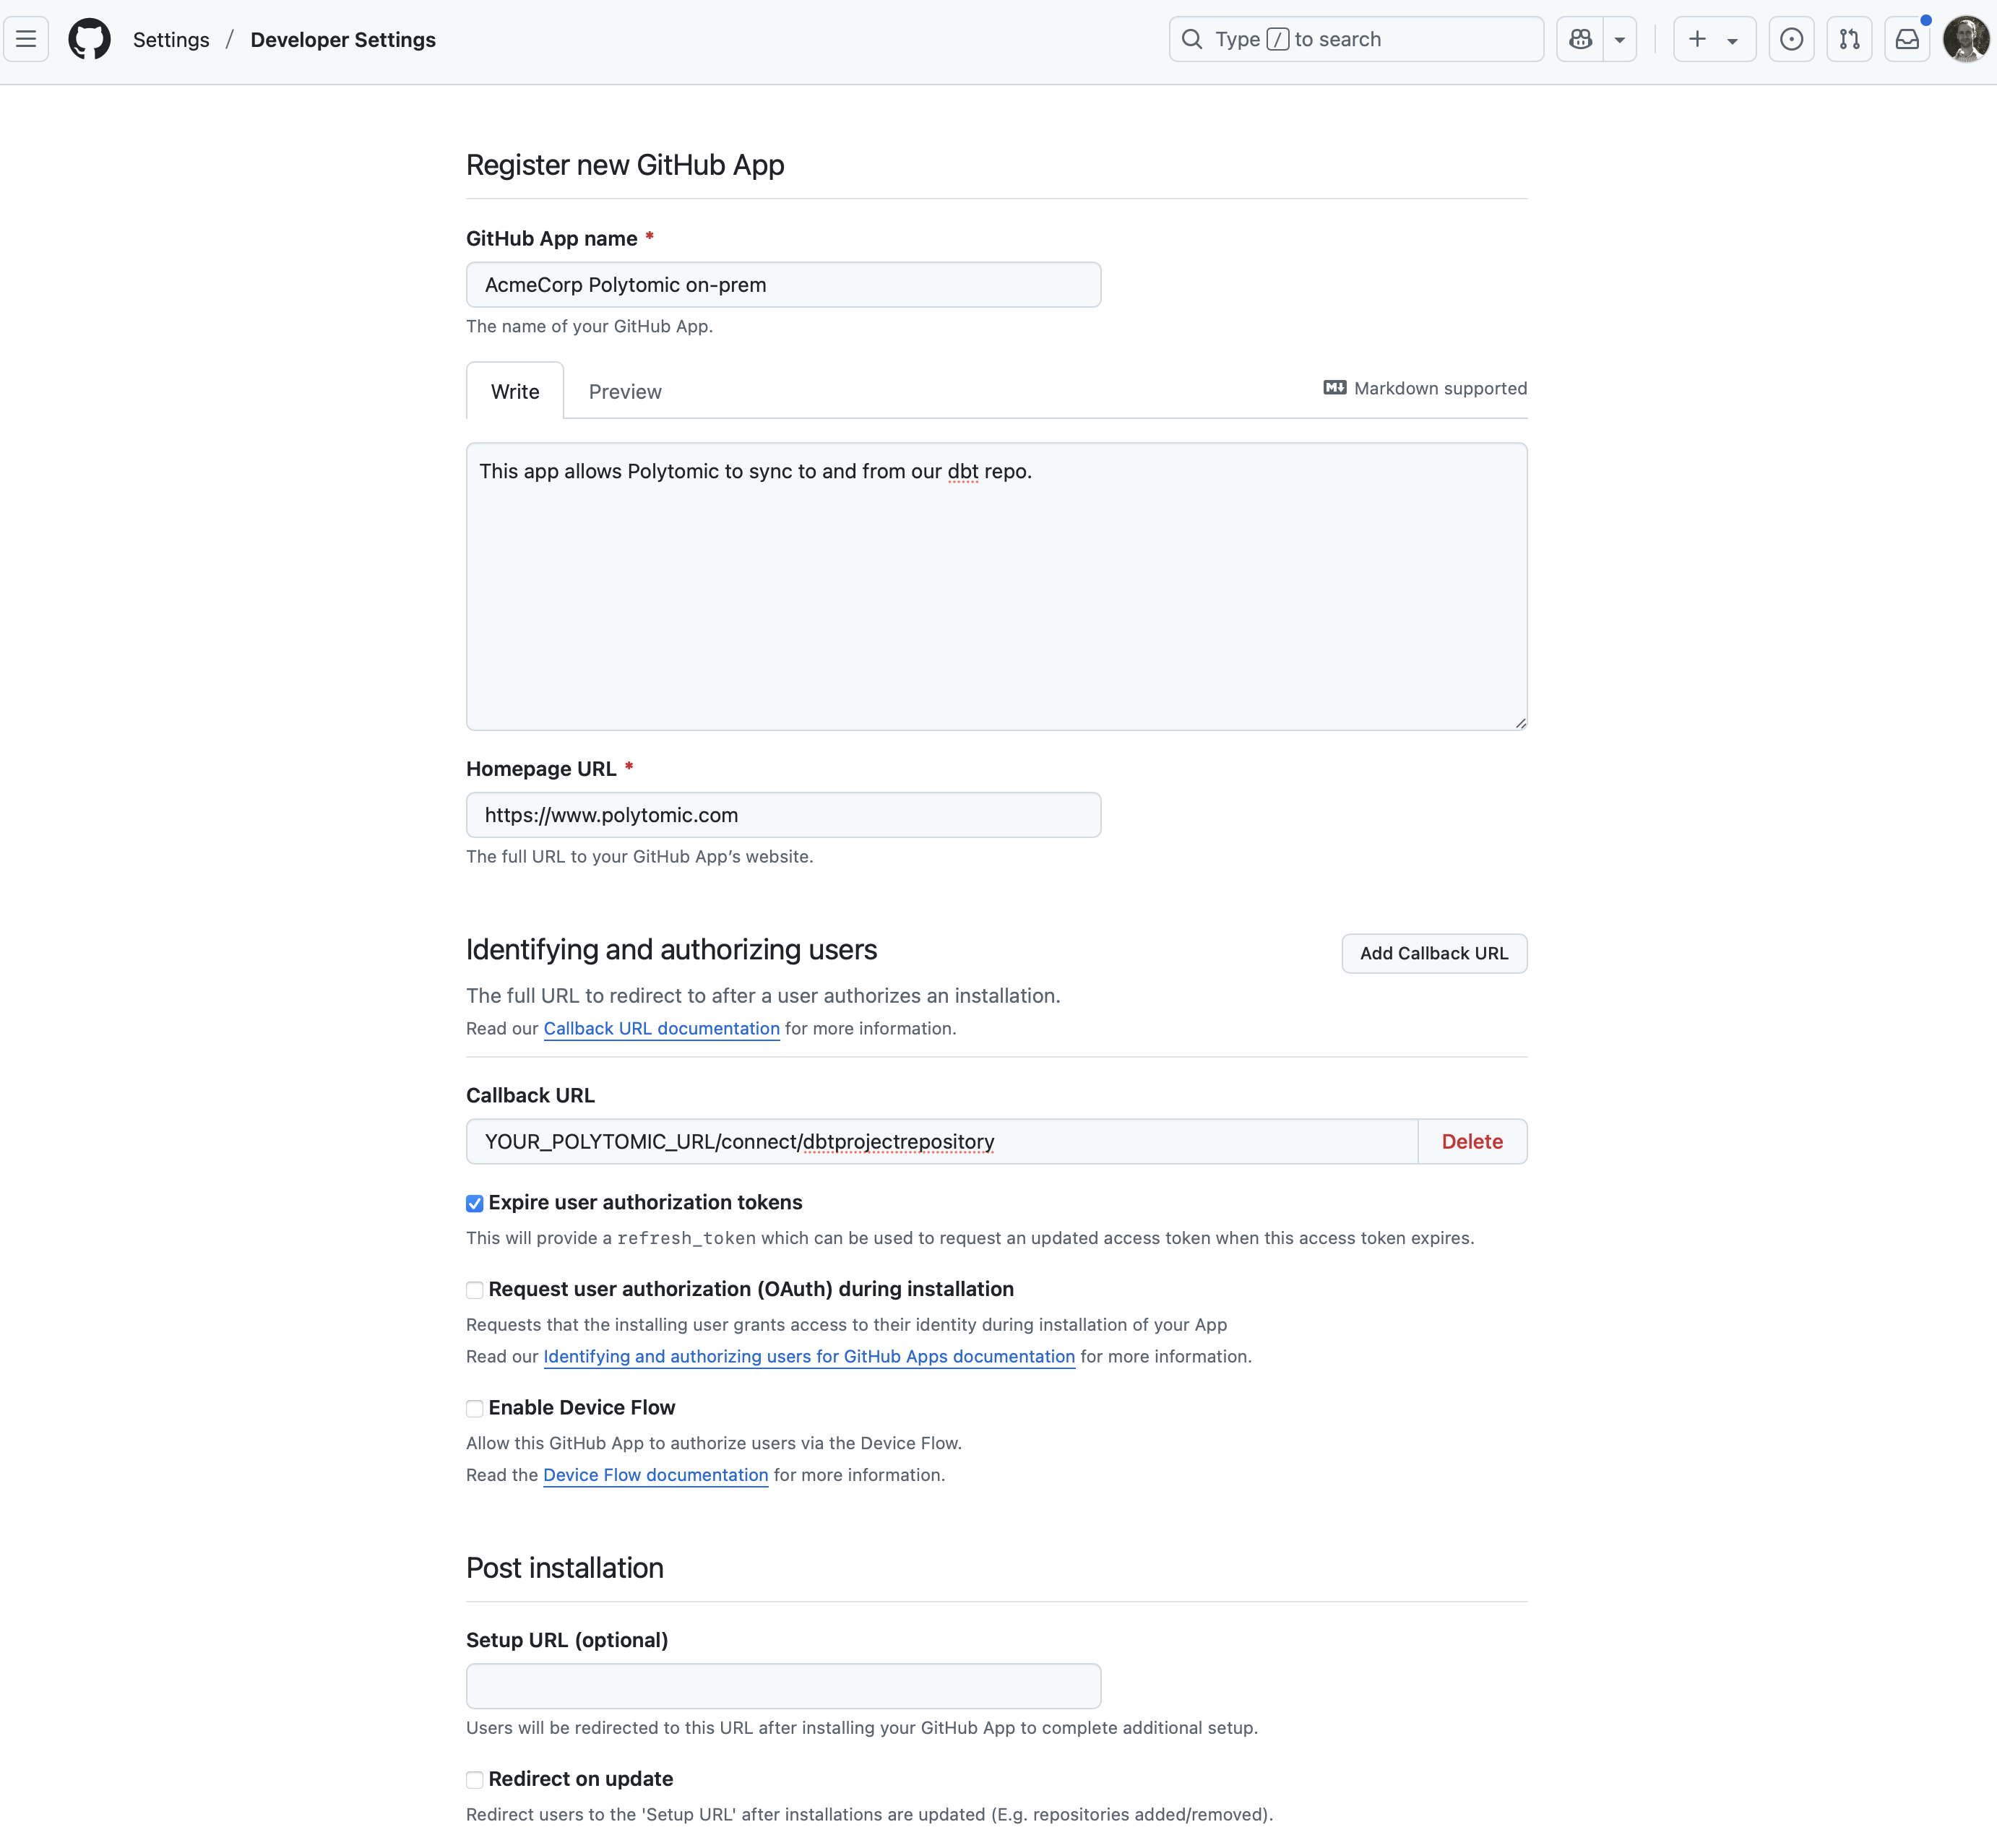Select the Write tab

[x=515, y=392]
